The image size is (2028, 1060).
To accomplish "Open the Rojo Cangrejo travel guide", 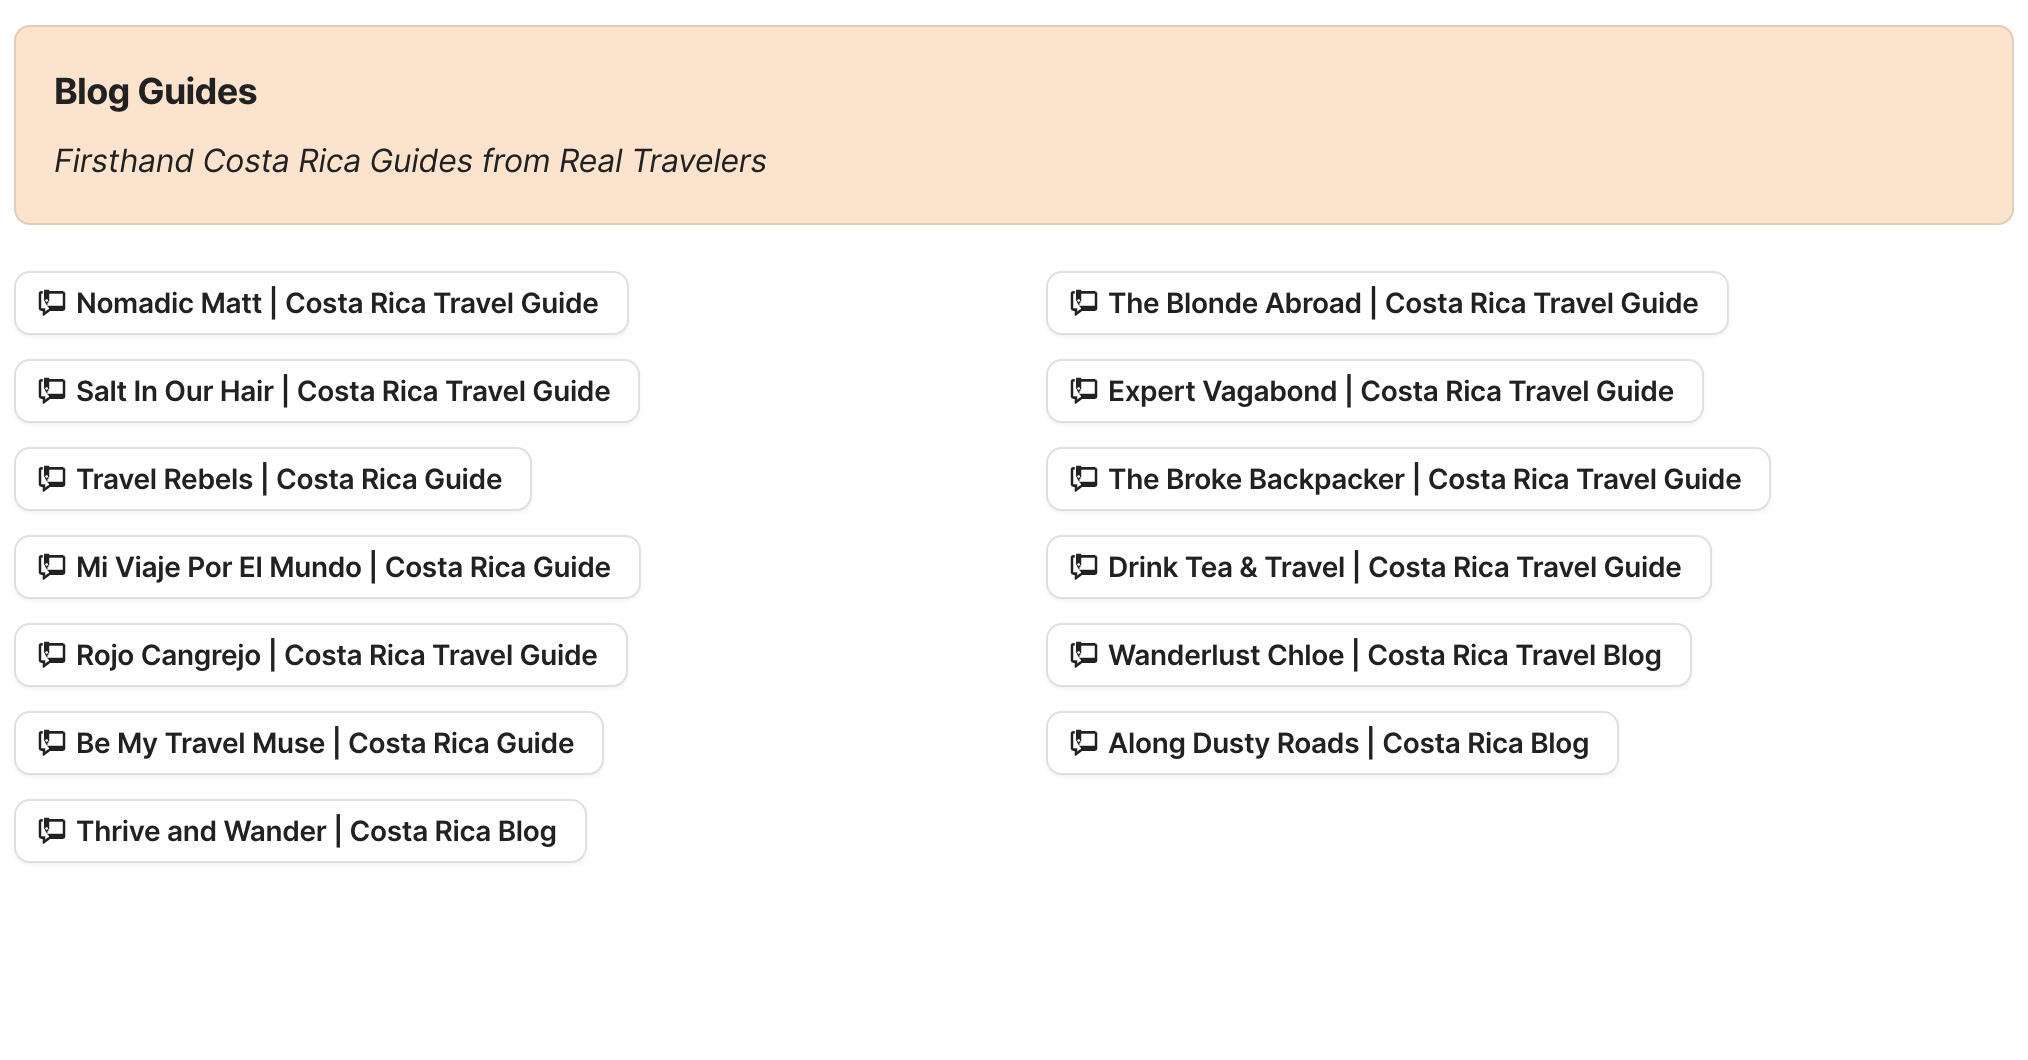I will (320, 655).
